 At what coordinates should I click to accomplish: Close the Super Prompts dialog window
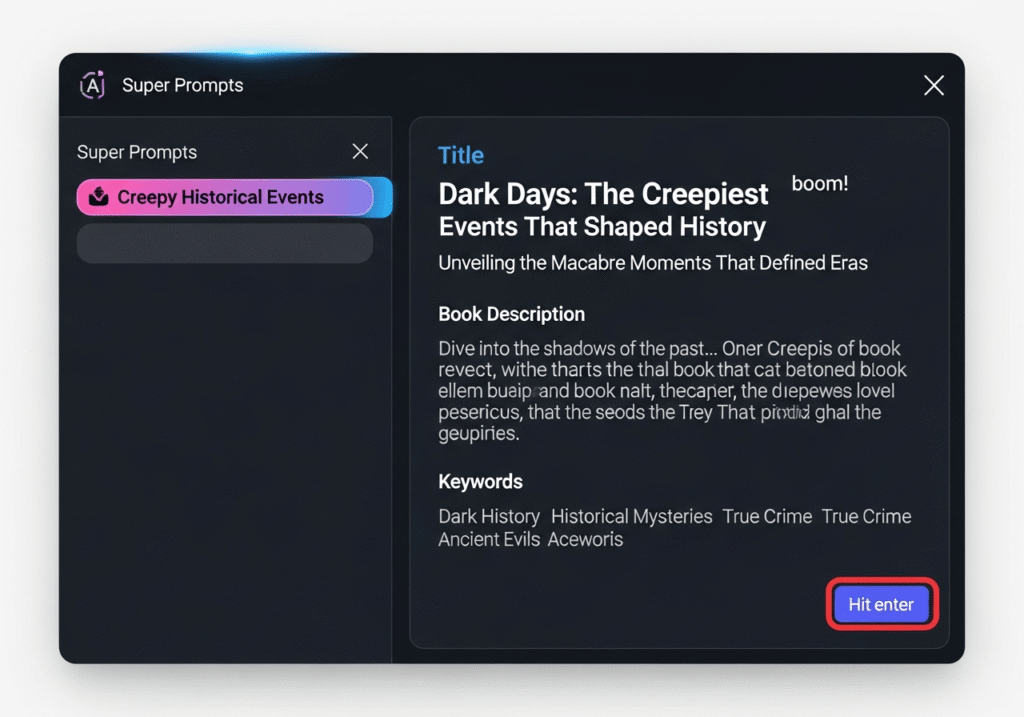(933, 85)
